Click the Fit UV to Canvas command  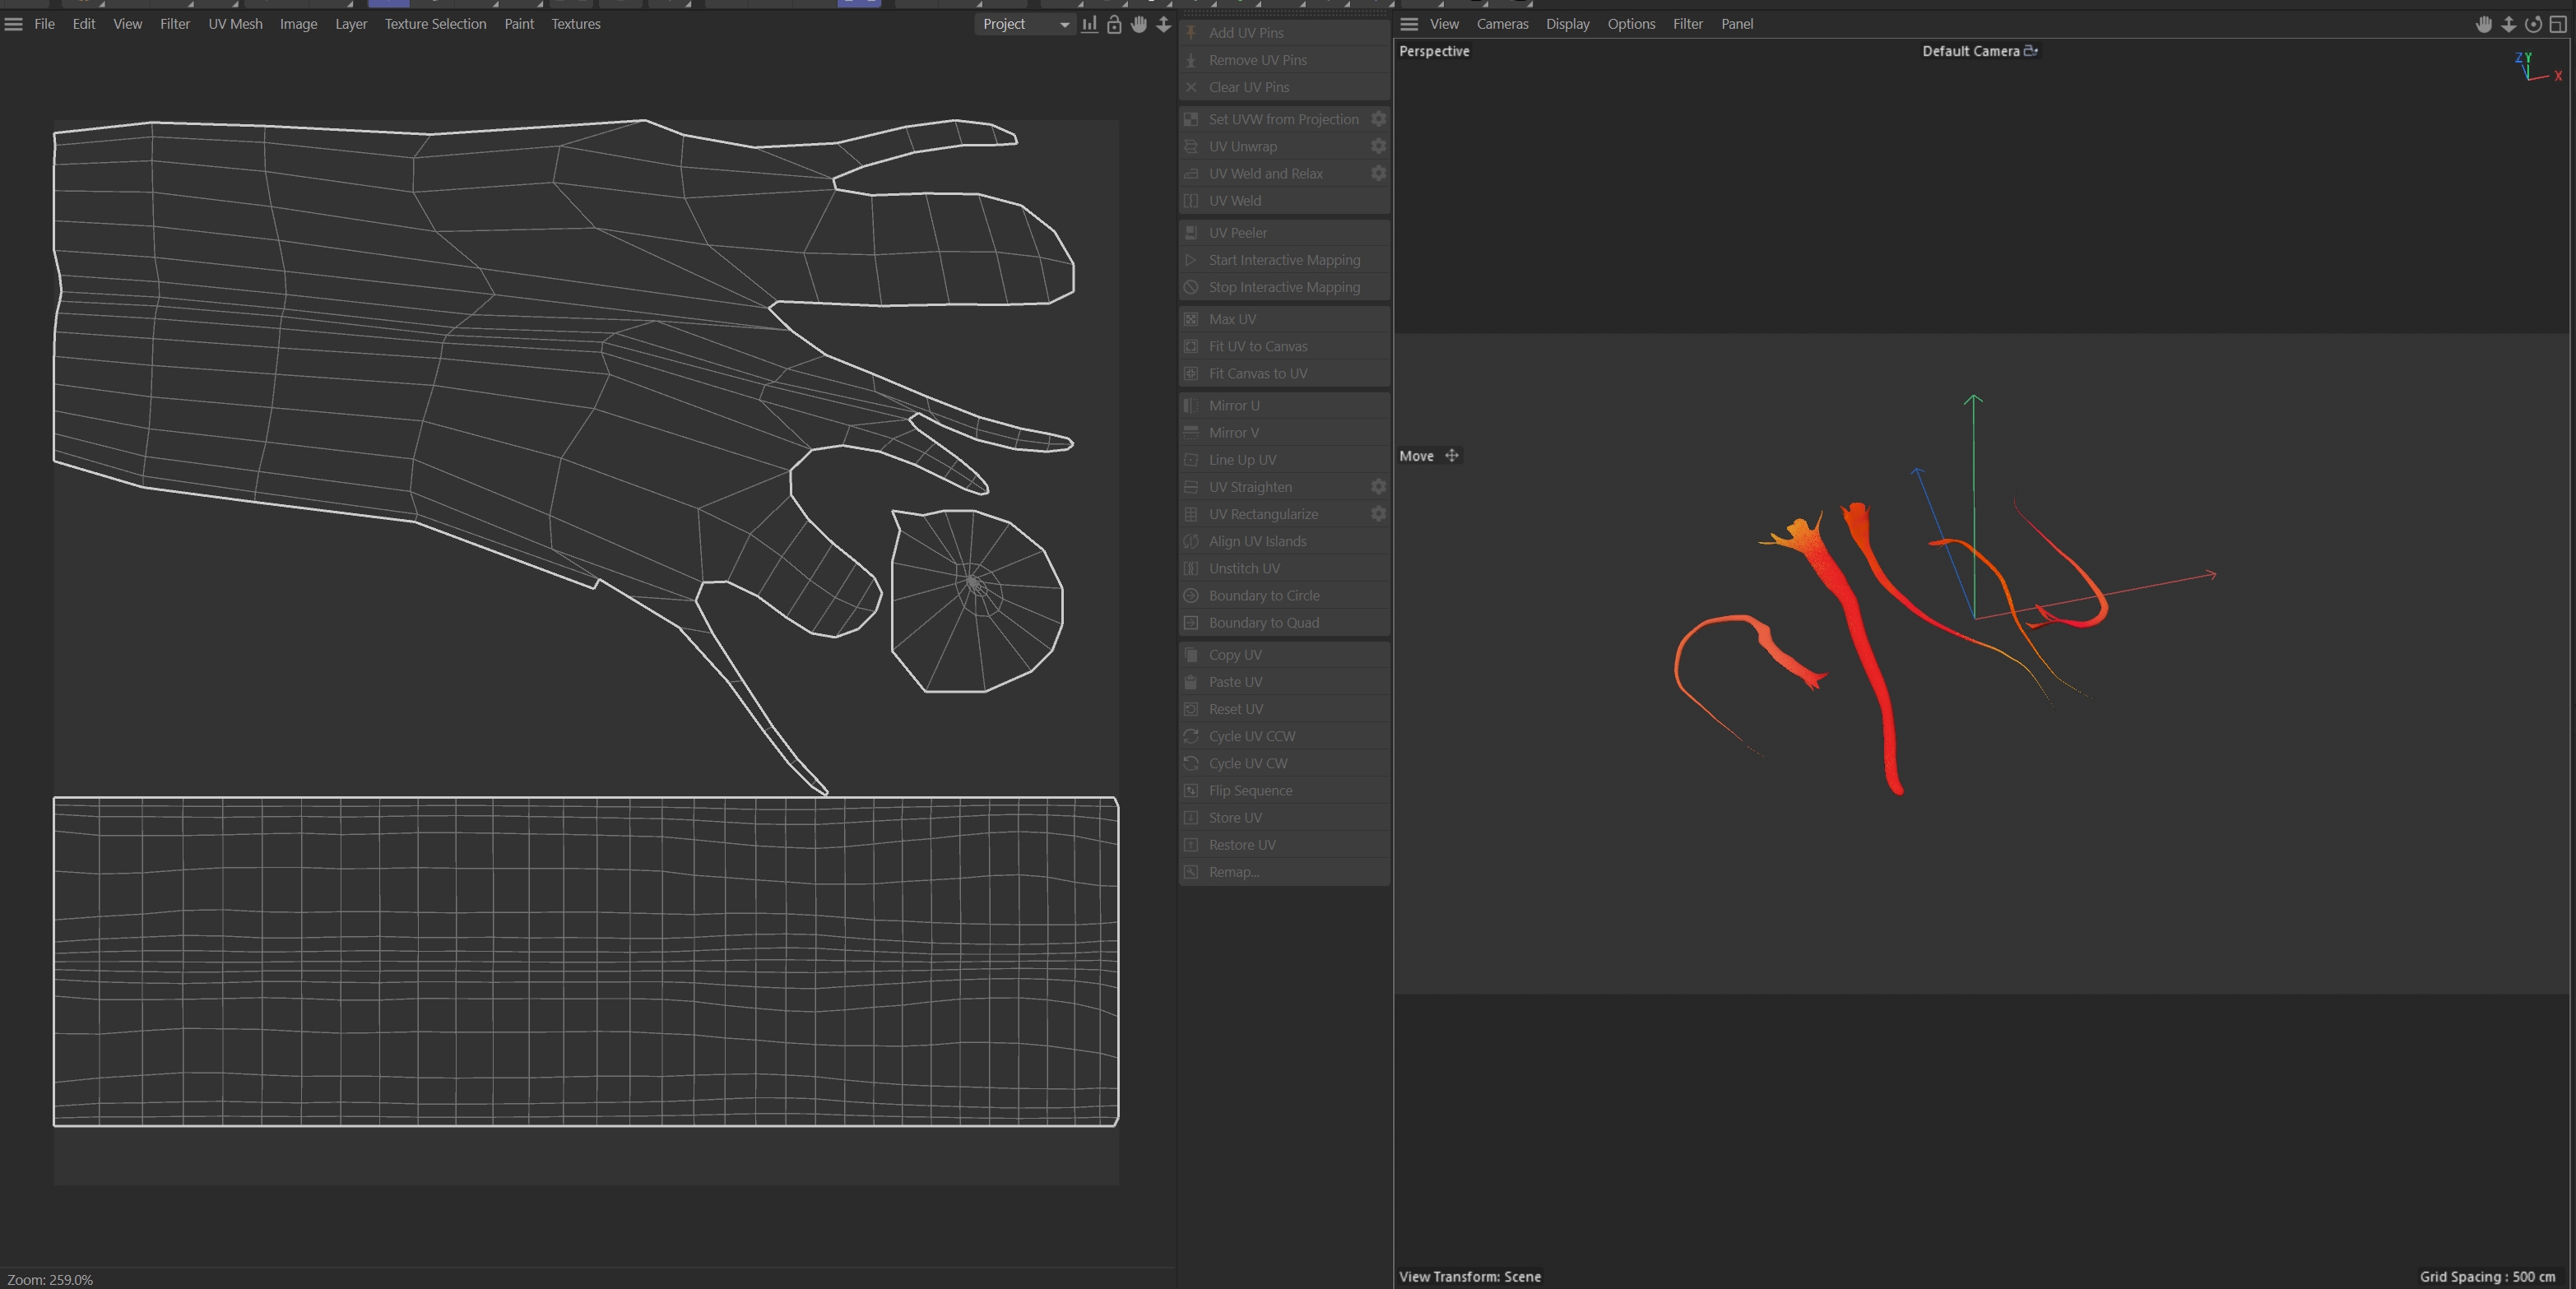click(x=1257, y=346)
